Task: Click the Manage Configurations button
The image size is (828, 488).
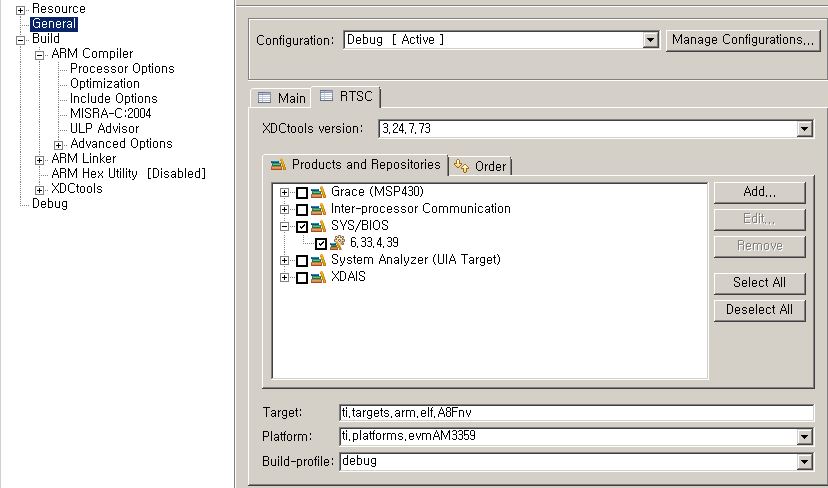Action: click(742, 40)
